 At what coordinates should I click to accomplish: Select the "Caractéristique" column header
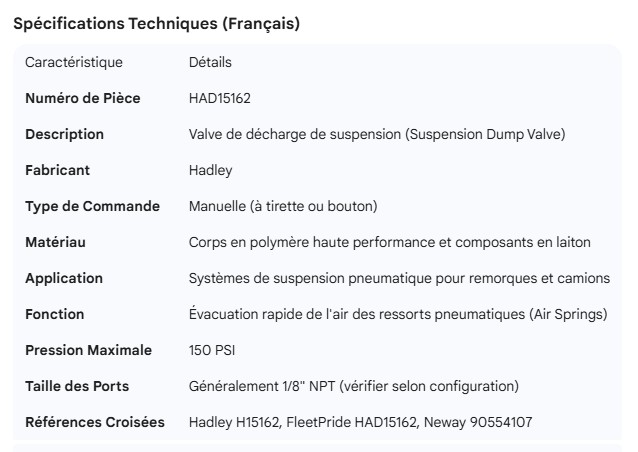74,62
